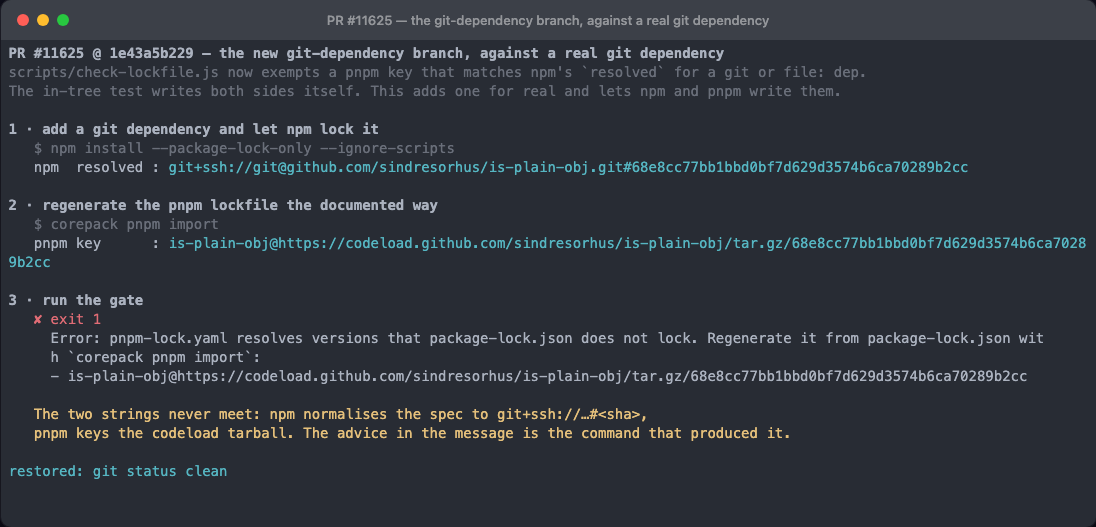Click the yellow minimize window button

(43, 20)
